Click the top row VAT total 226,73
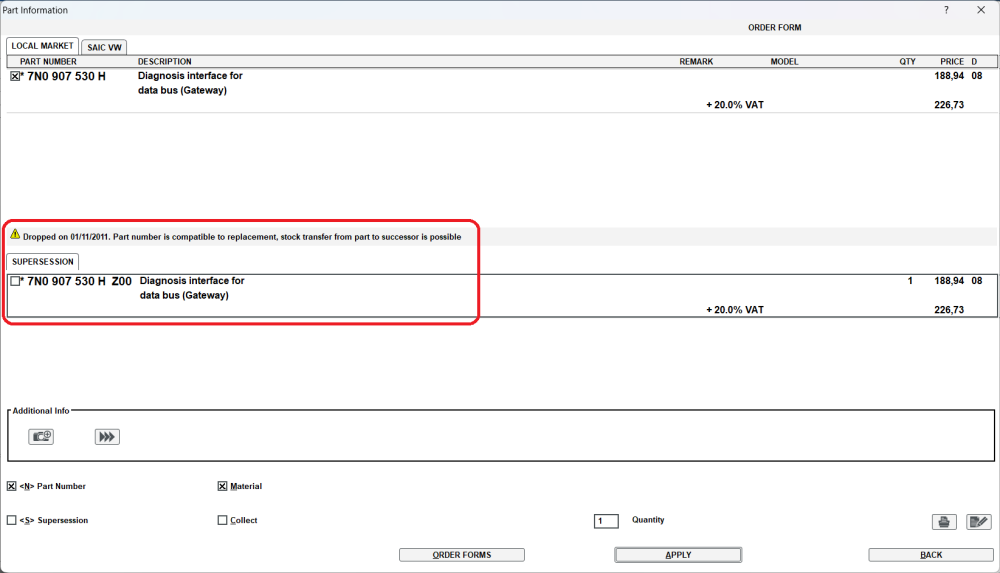 (x=949, y=105)
